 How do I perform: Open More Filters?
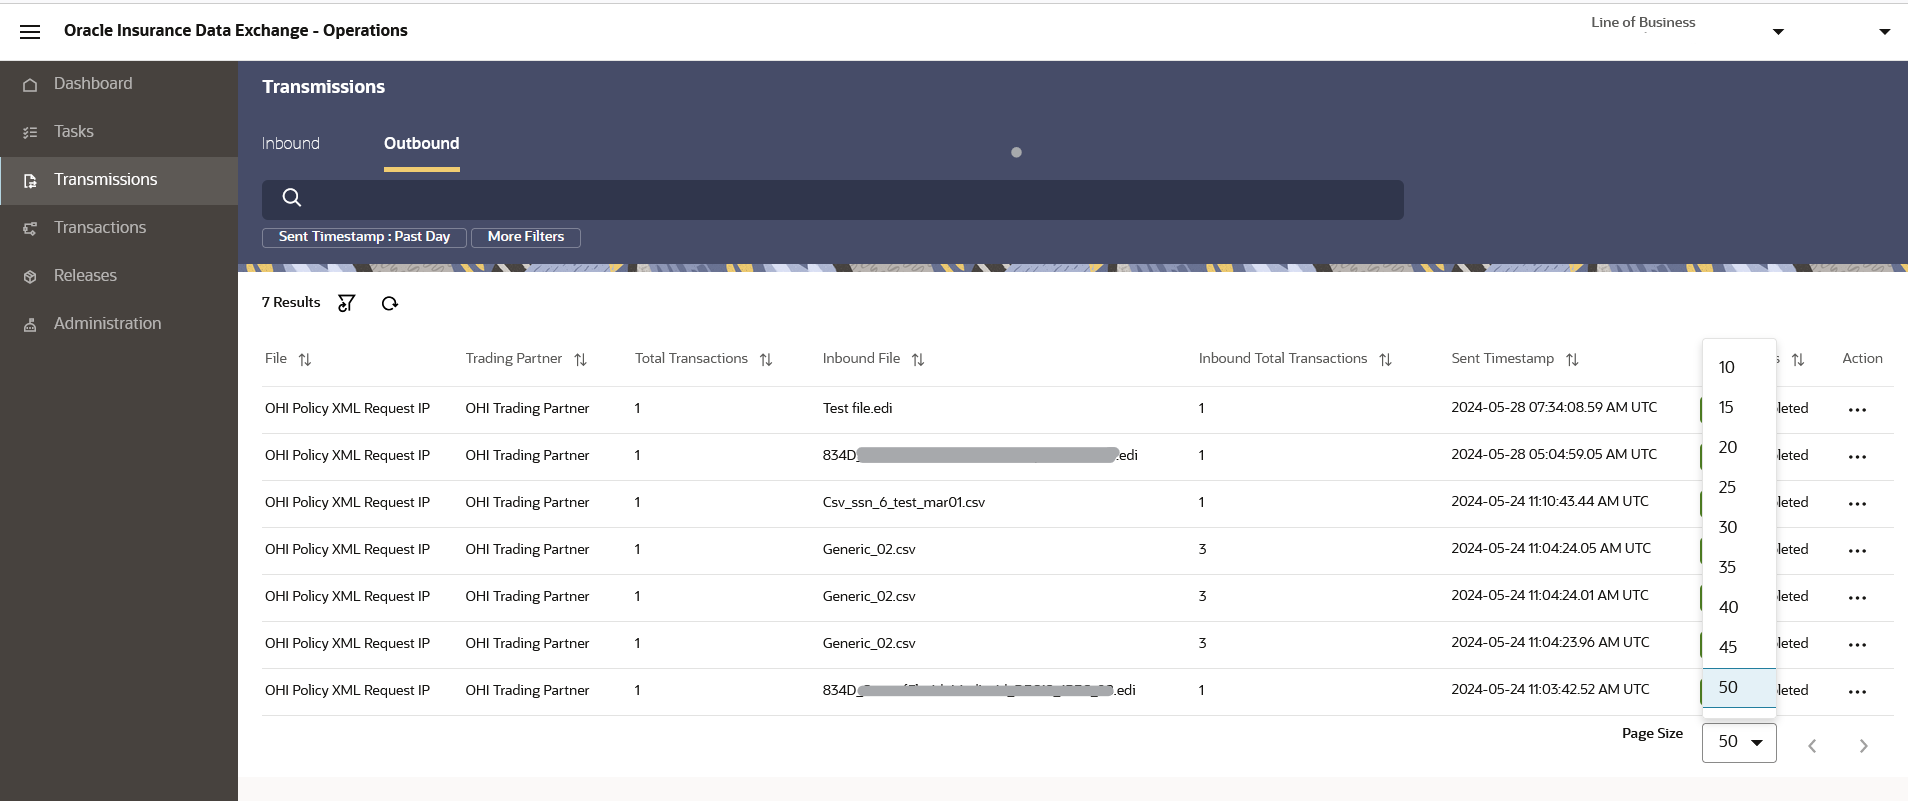526,237
